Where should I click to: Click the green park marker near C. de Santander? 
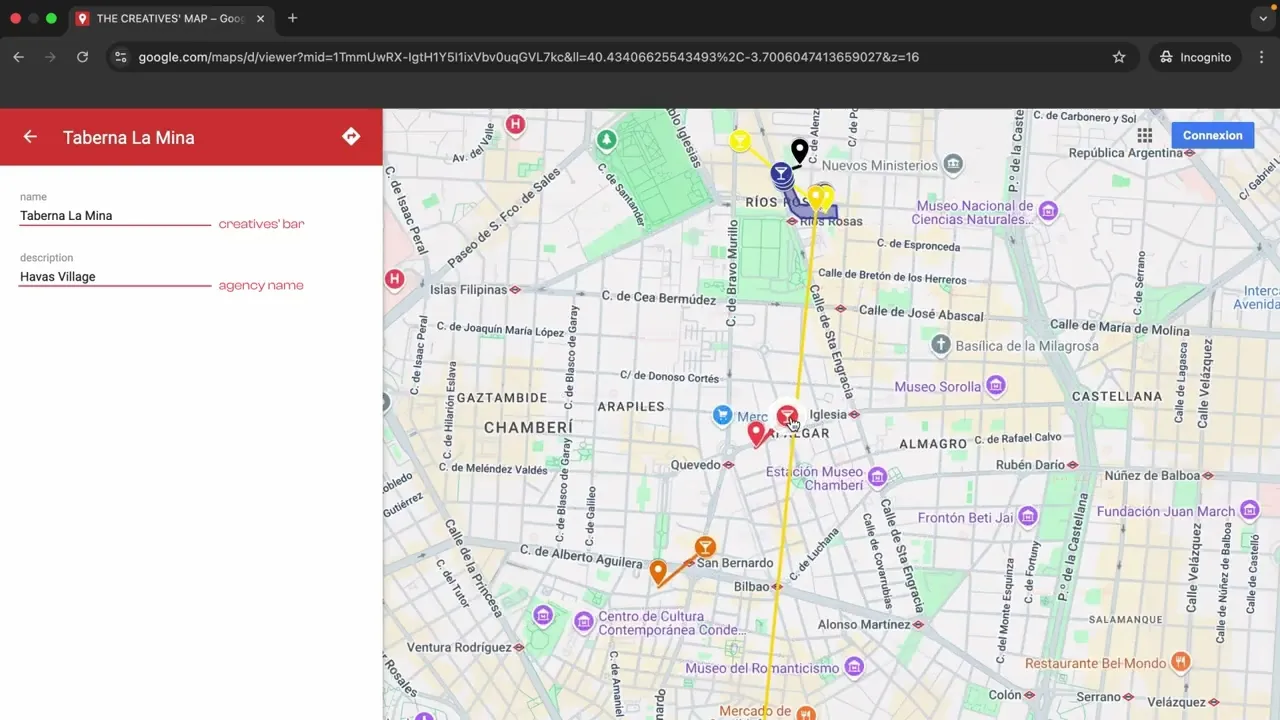(607, 140)
